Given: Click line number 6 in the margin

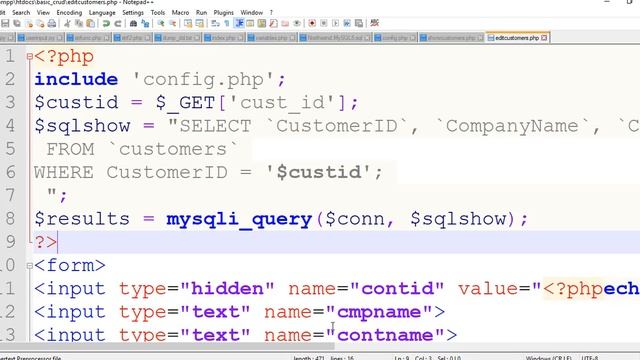Looking at the screenshot, I should pyautogui.click(x=11, y=172).
